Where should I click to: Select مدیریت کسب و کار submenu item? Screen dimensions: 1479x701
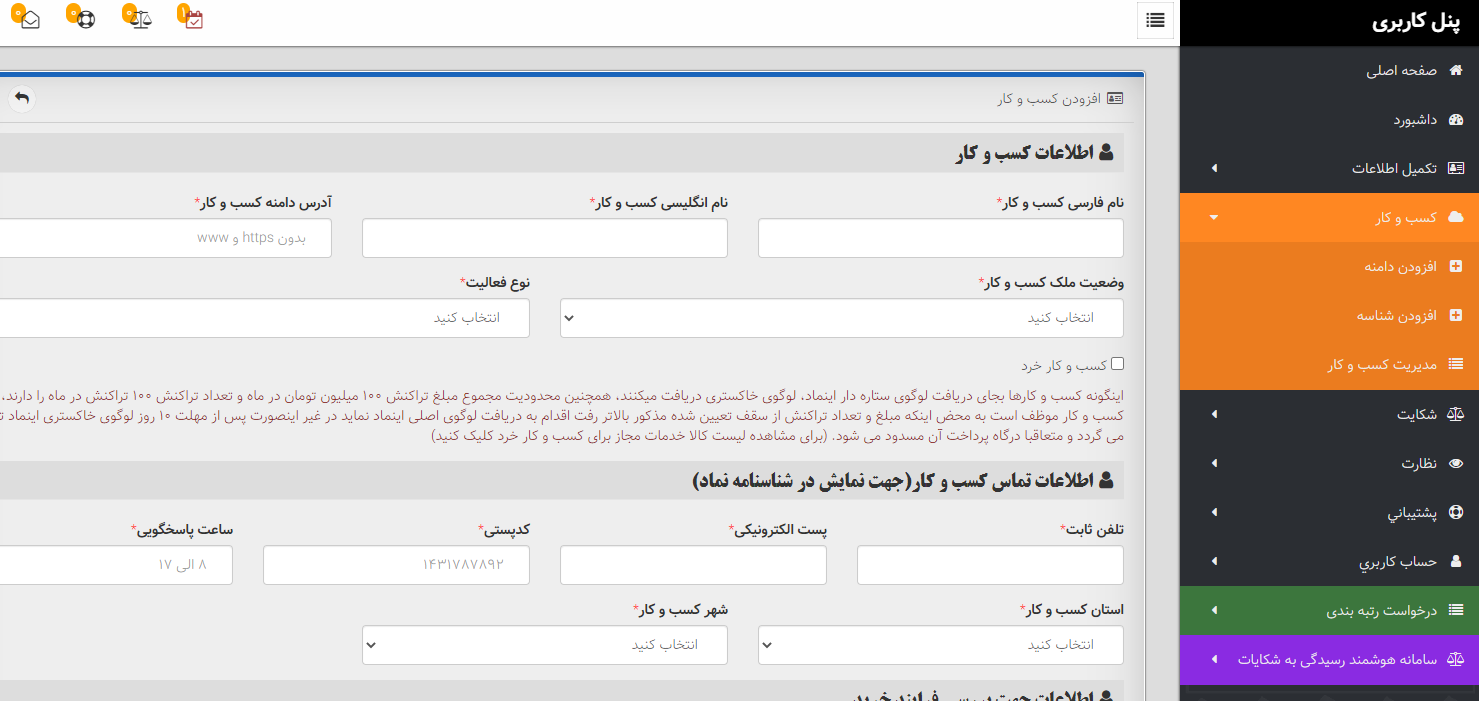pos(1329,365)
